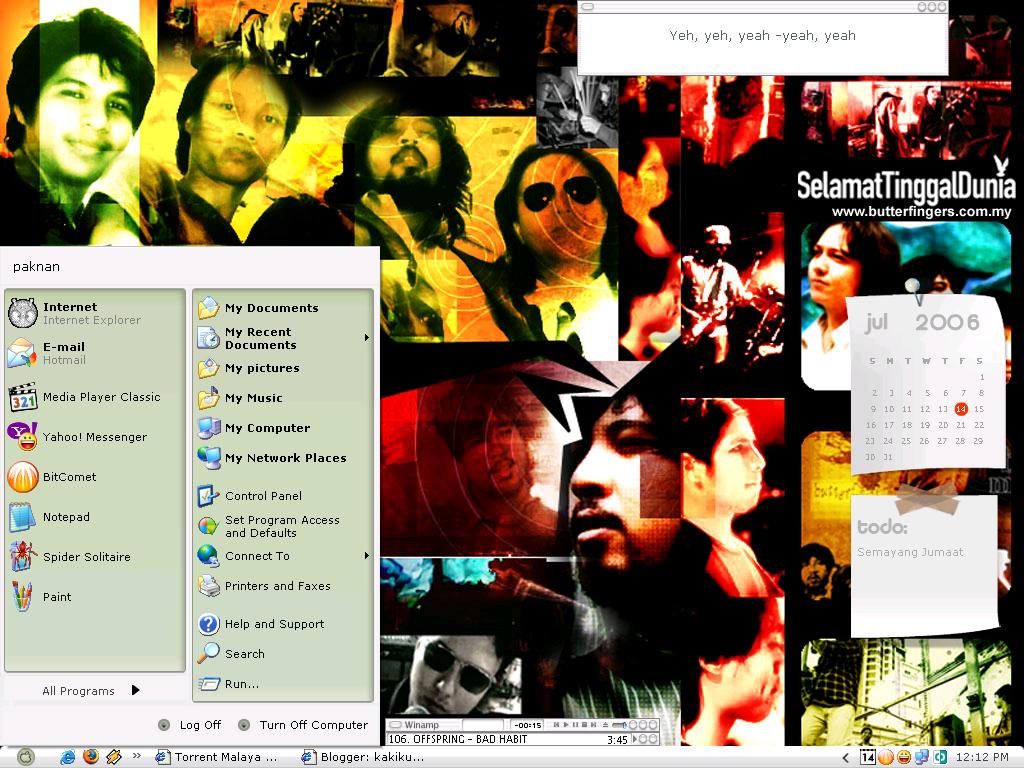Skip to next track in Winamp
1024x768 pixels.
pyautogui.click(x=594, y=725)
